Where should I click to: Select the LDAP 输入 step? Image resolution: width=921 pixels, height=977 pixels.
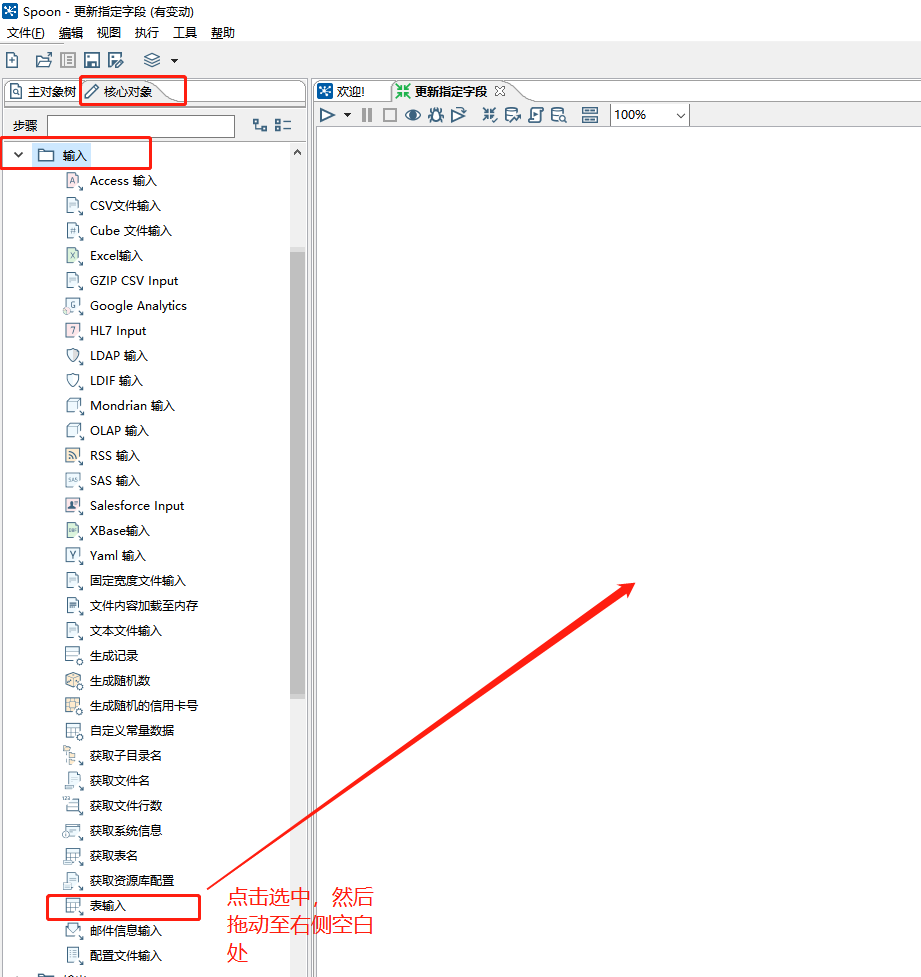point(107,356)
